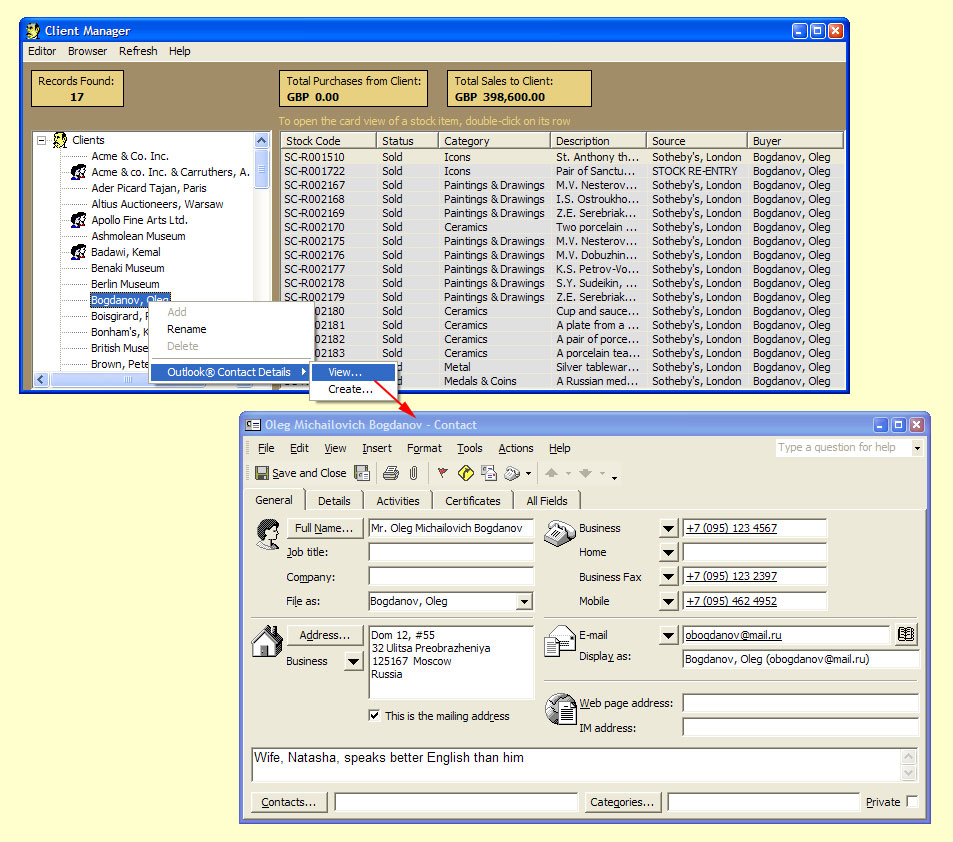
Task: Click the yellow Display Map of Address icon
Action: click(466, 473)
